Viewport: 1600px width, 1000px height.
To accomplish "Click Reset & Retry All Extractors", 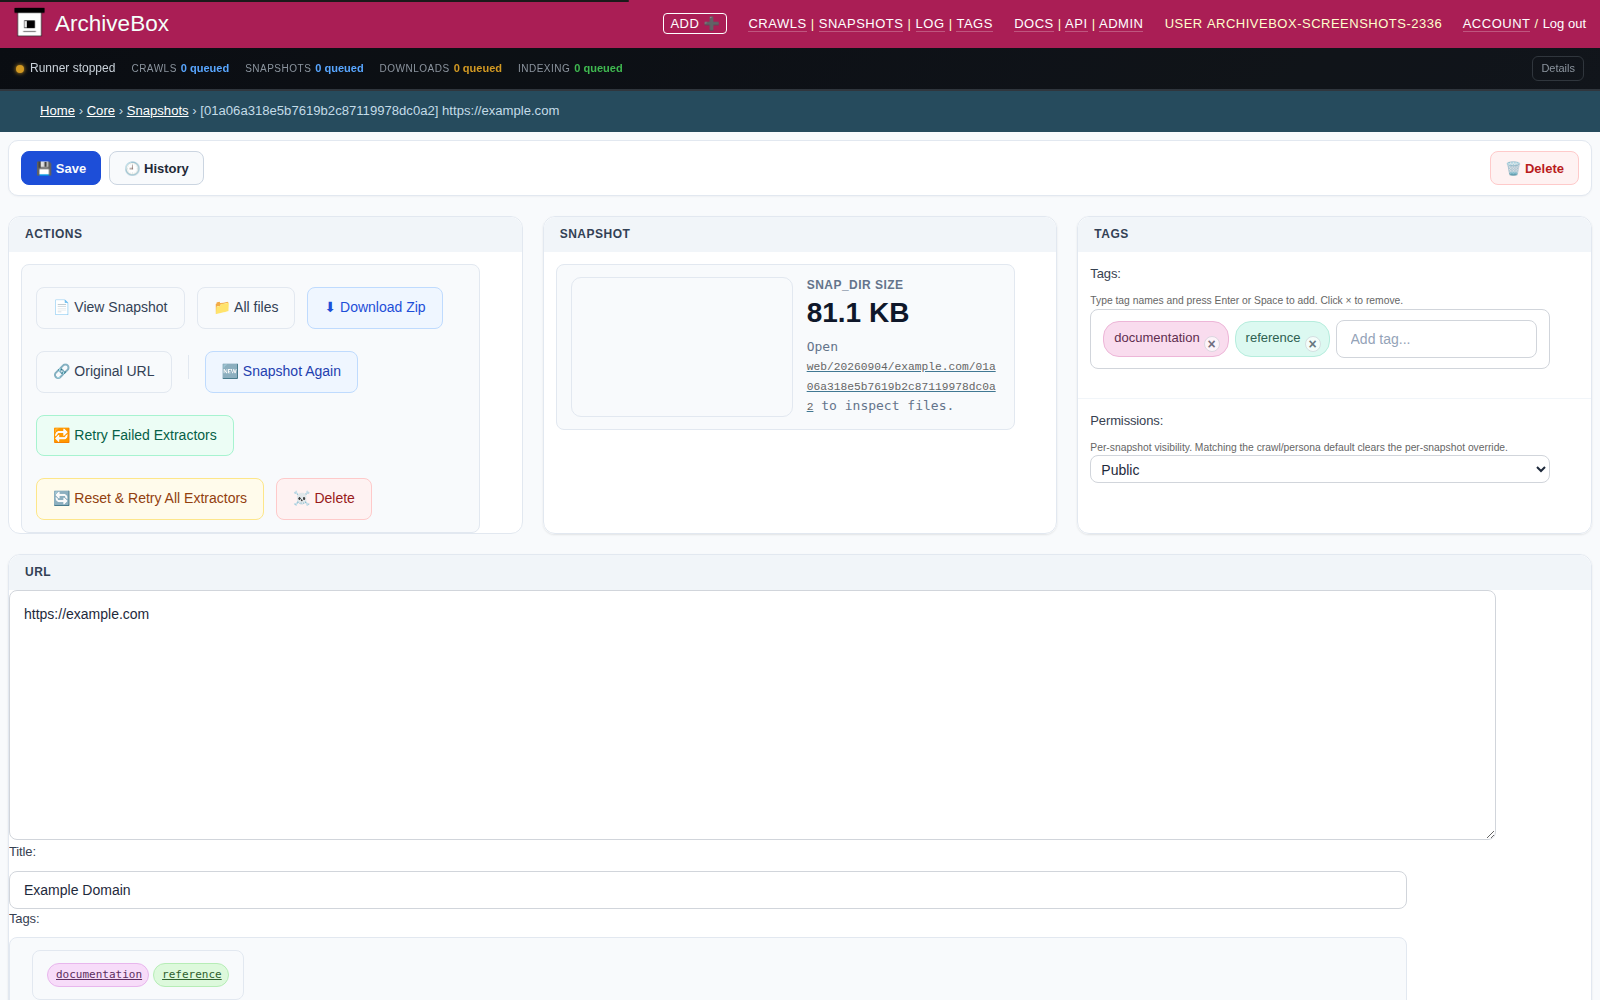I will 150,499.
